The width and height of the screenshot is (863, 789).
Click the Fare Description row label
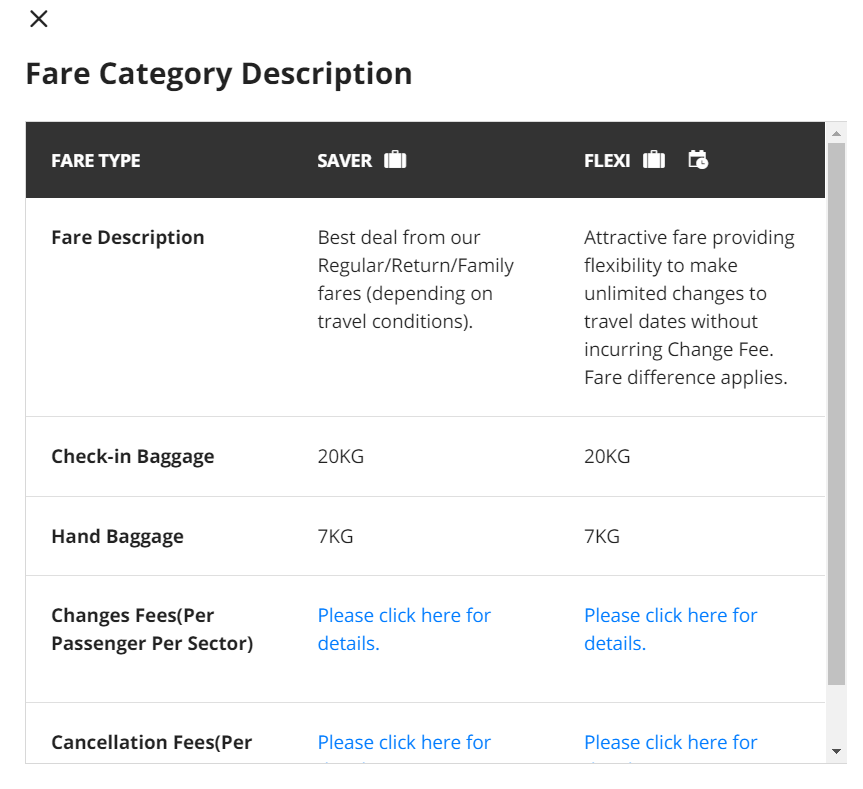(x=127, y=238)
